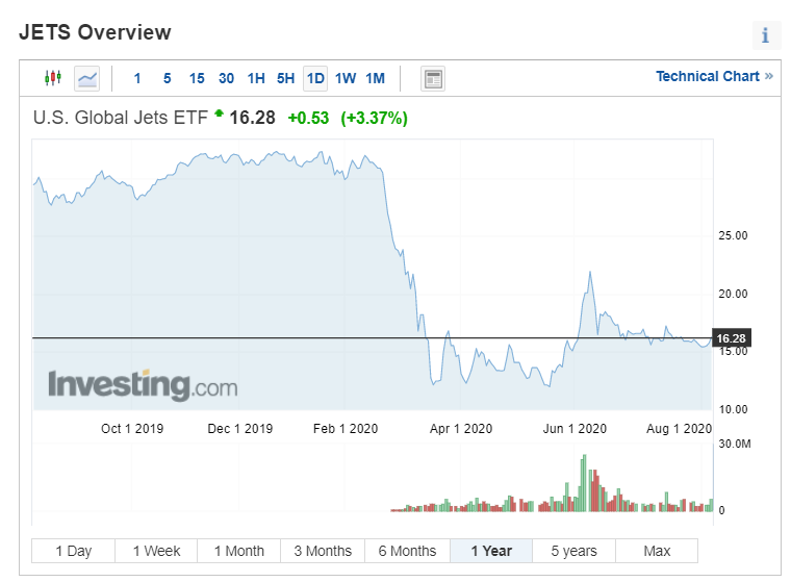Click the 25.00 price axis label
791x582 pixels.
point(733,236)
